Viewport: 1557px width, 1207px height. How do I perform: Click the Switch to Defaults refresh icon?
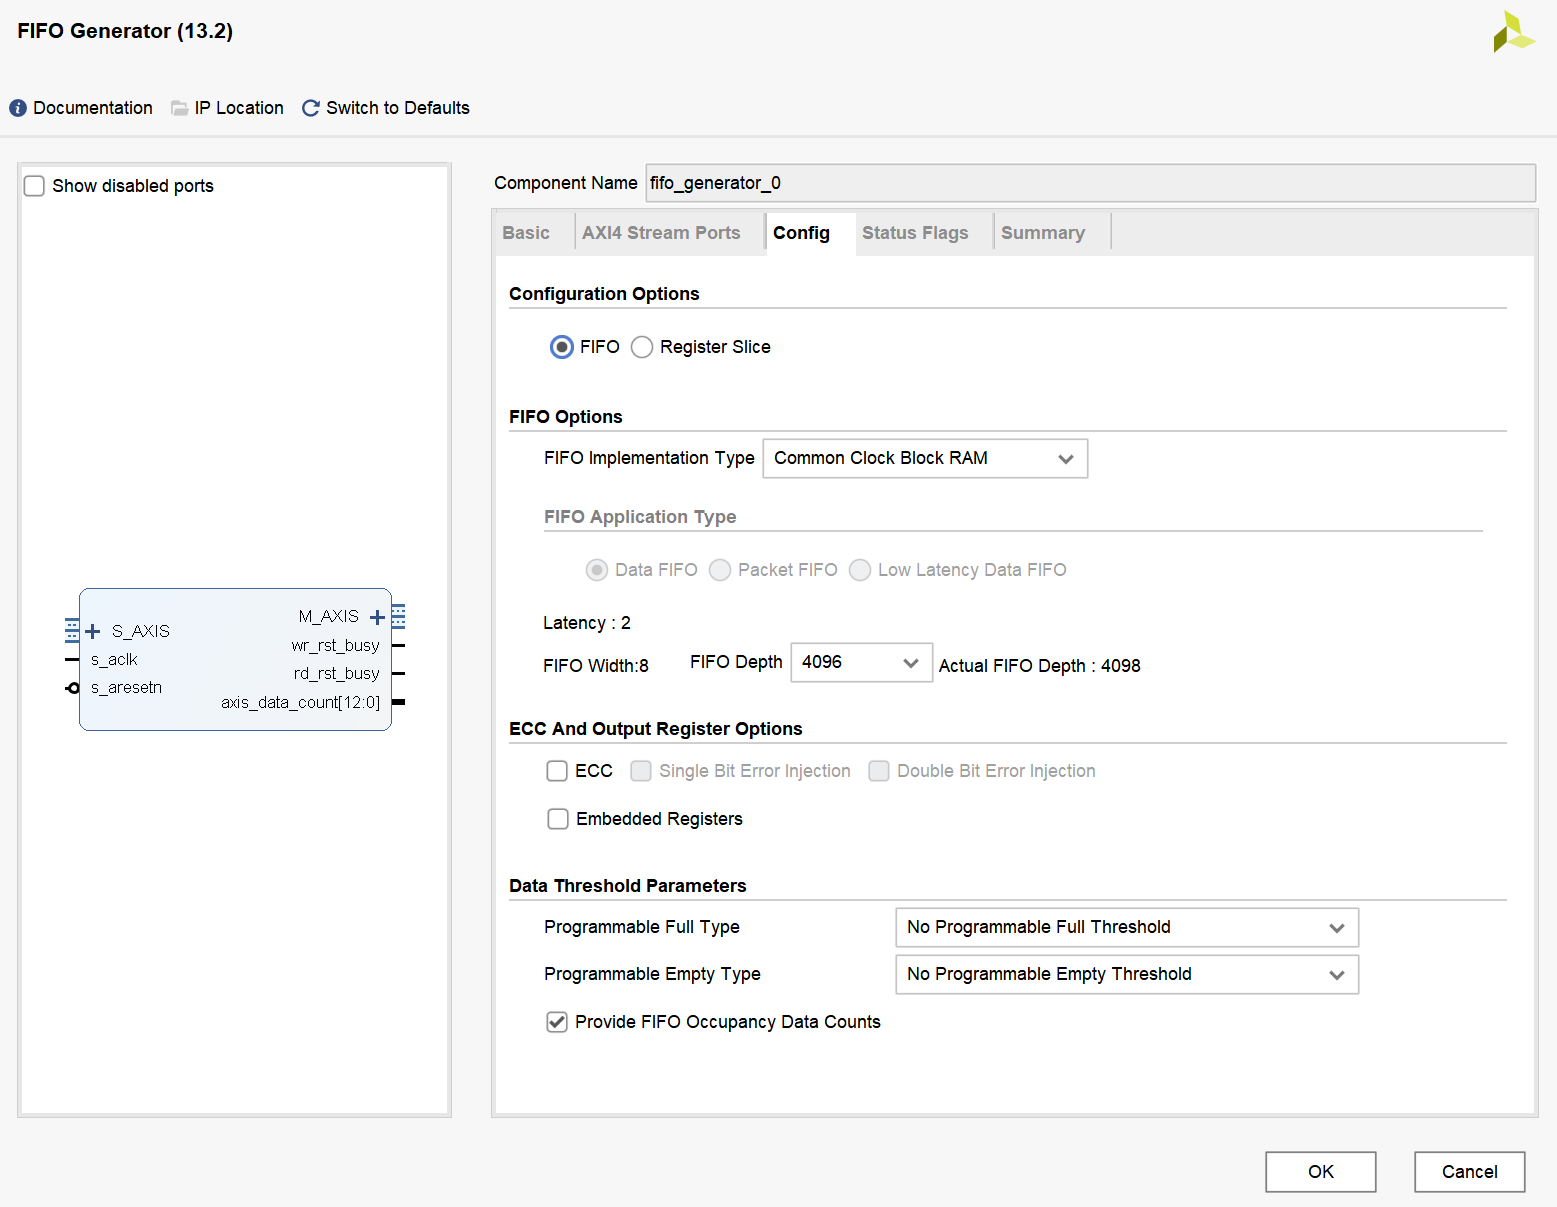(x=311, y=108)
